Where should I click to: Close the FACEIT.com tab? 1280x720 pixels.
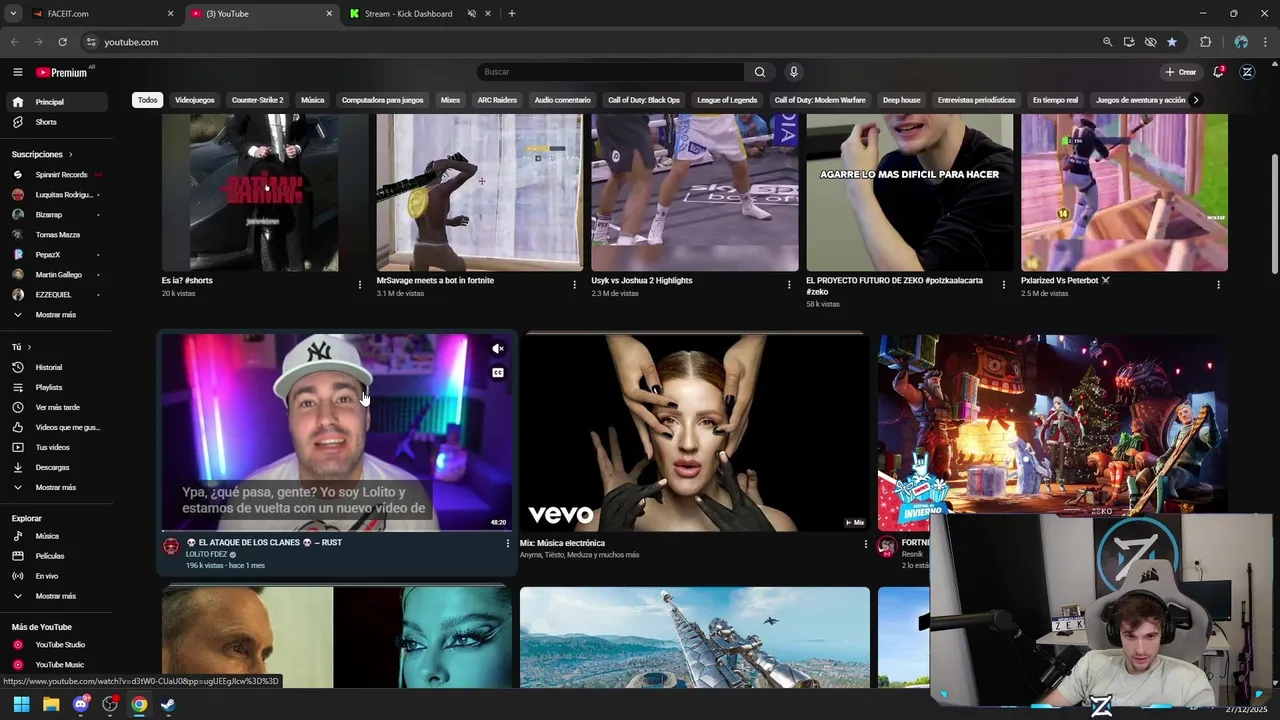tap(170, 14)
